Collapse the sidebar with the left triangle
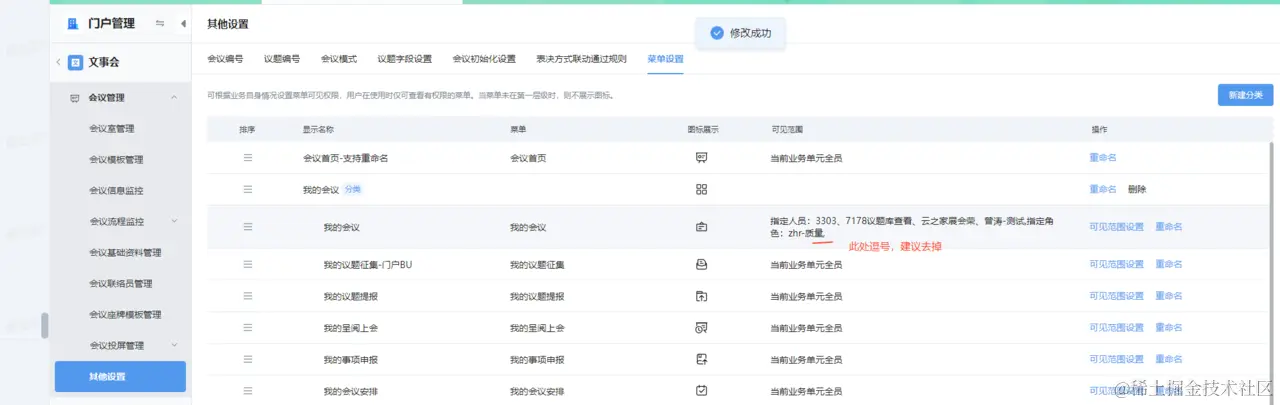Image resolution: width=1280 pixels, height=405 pixels. point(183,24)
